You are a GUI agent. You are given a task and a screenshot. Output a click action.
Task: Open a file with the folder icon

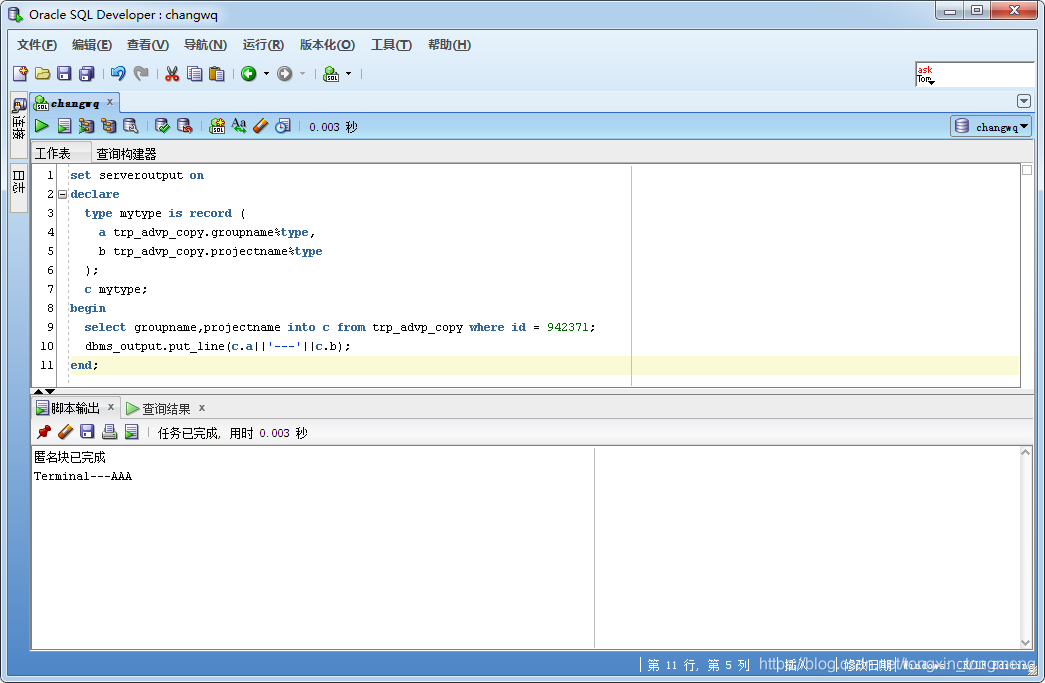click(43, 73)
